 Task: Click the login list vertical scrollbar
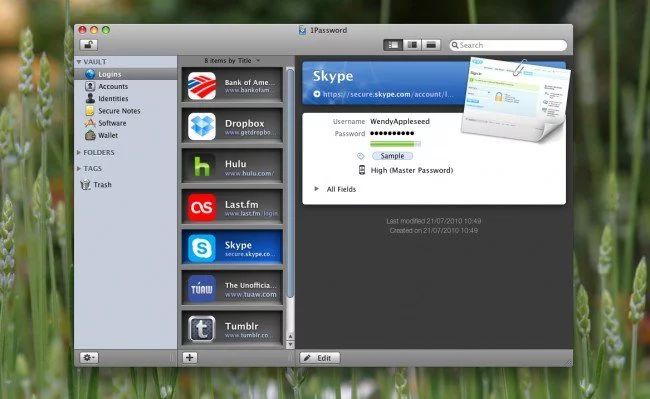(x=291, y=183)
